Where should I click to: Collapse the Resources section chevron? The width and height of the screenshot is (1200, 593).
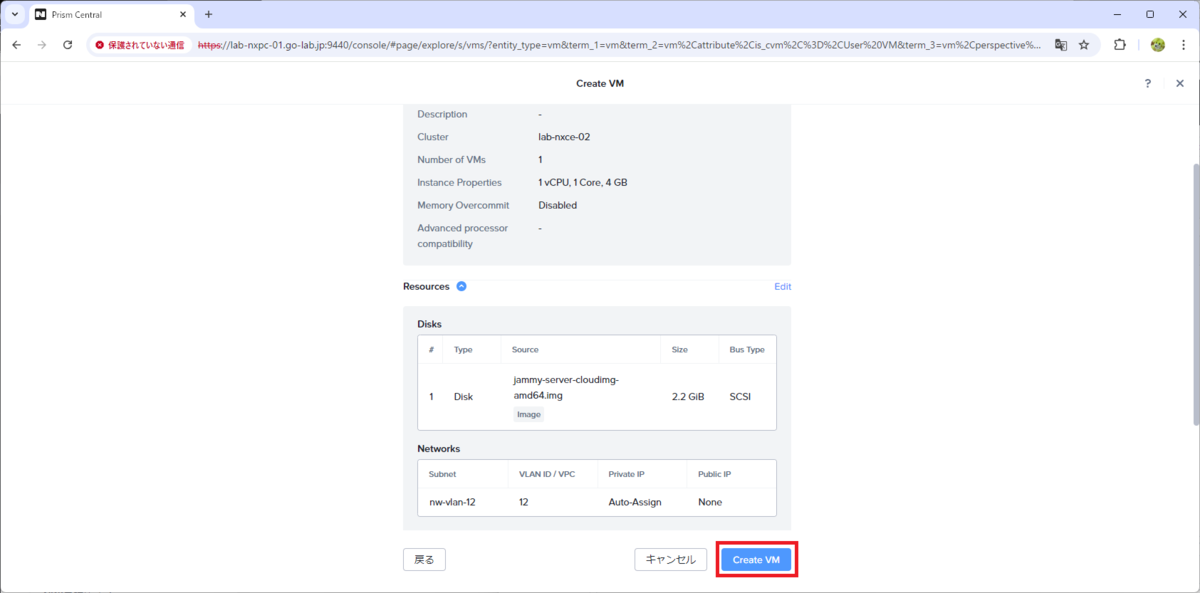pos(461,286)
